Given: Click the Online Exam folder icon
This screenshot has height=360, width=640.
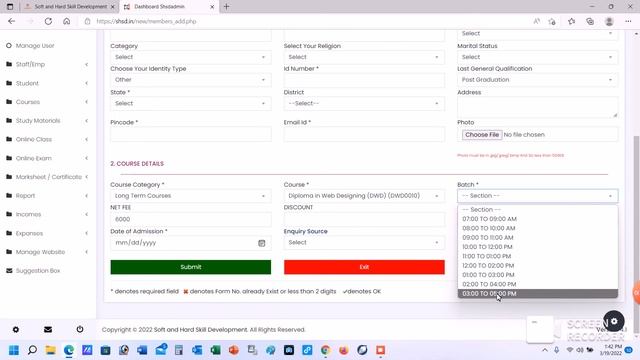Looking at the screenshot, I should coord(9,158).
